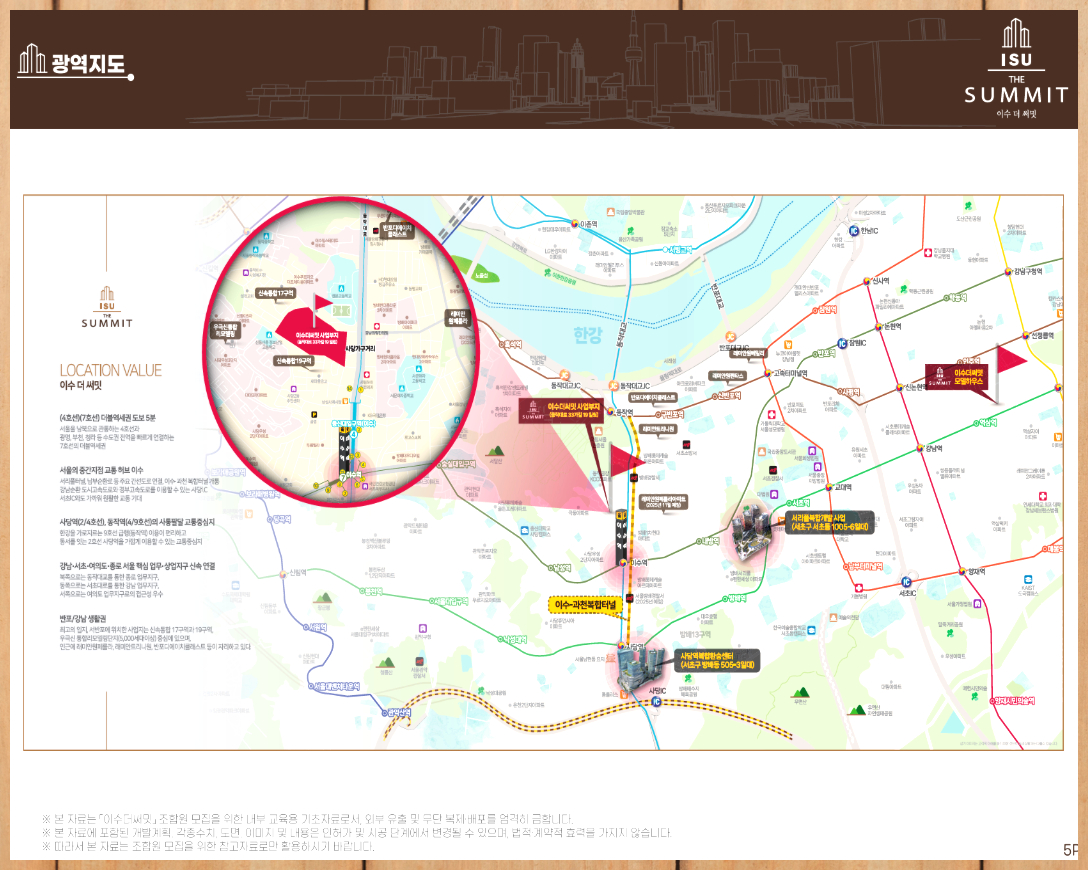Click the 5P page number
The width and height of the screenshot is (1088, 870).
pos(1070,849)
